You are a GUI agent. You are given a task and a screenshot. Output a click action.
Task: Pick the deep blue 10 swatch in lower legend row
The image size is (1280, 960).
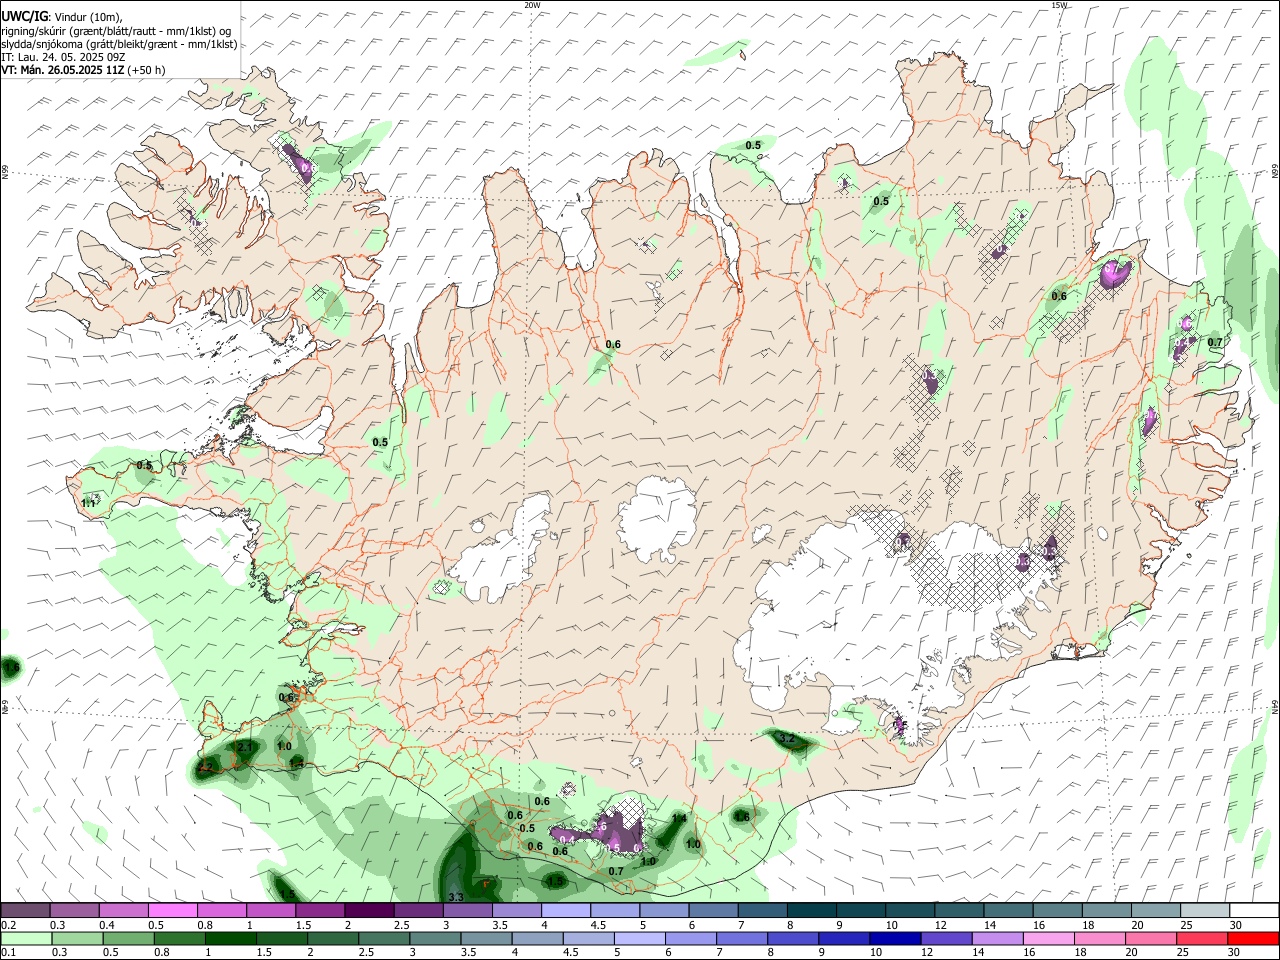pos(895,939)
